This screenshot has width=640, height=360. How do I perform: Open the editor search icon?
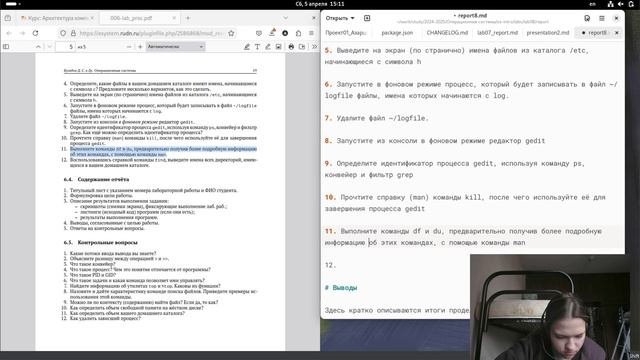tap(587, 18)
